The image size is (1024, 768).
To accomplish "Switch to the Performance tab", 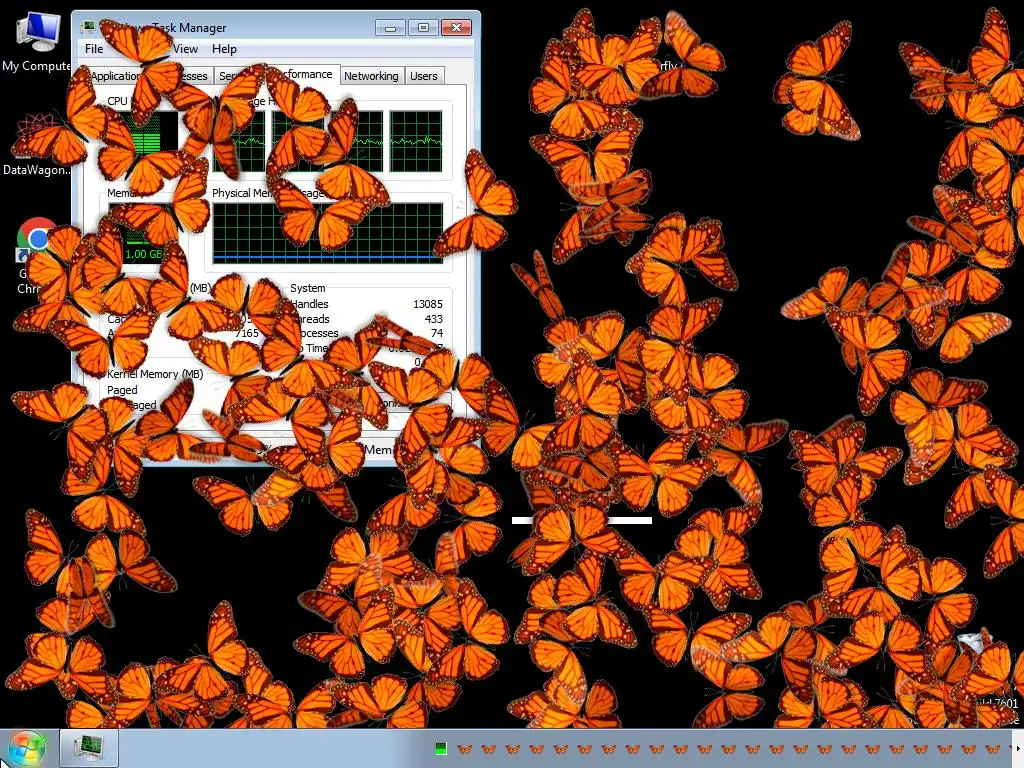I will (305, 74).
